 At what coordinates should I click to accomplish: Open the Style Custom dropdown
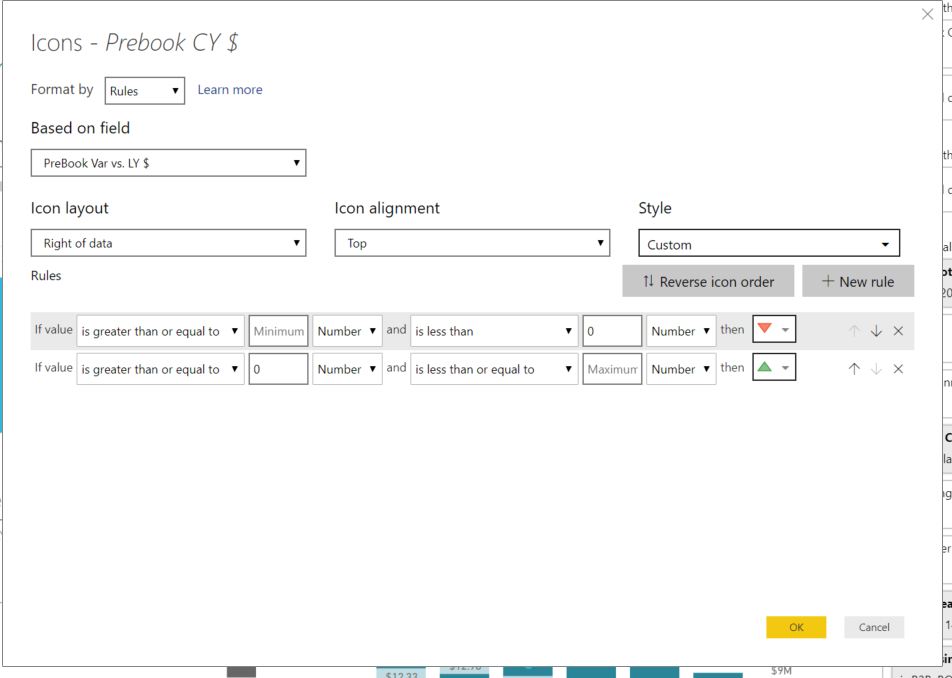[769, 243]
